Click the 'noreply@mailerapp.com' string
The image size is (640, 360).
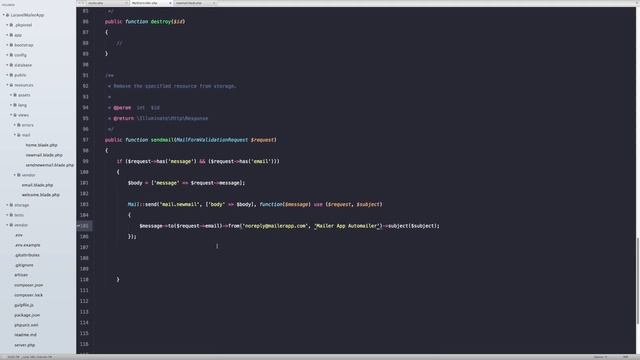(275, 226)
